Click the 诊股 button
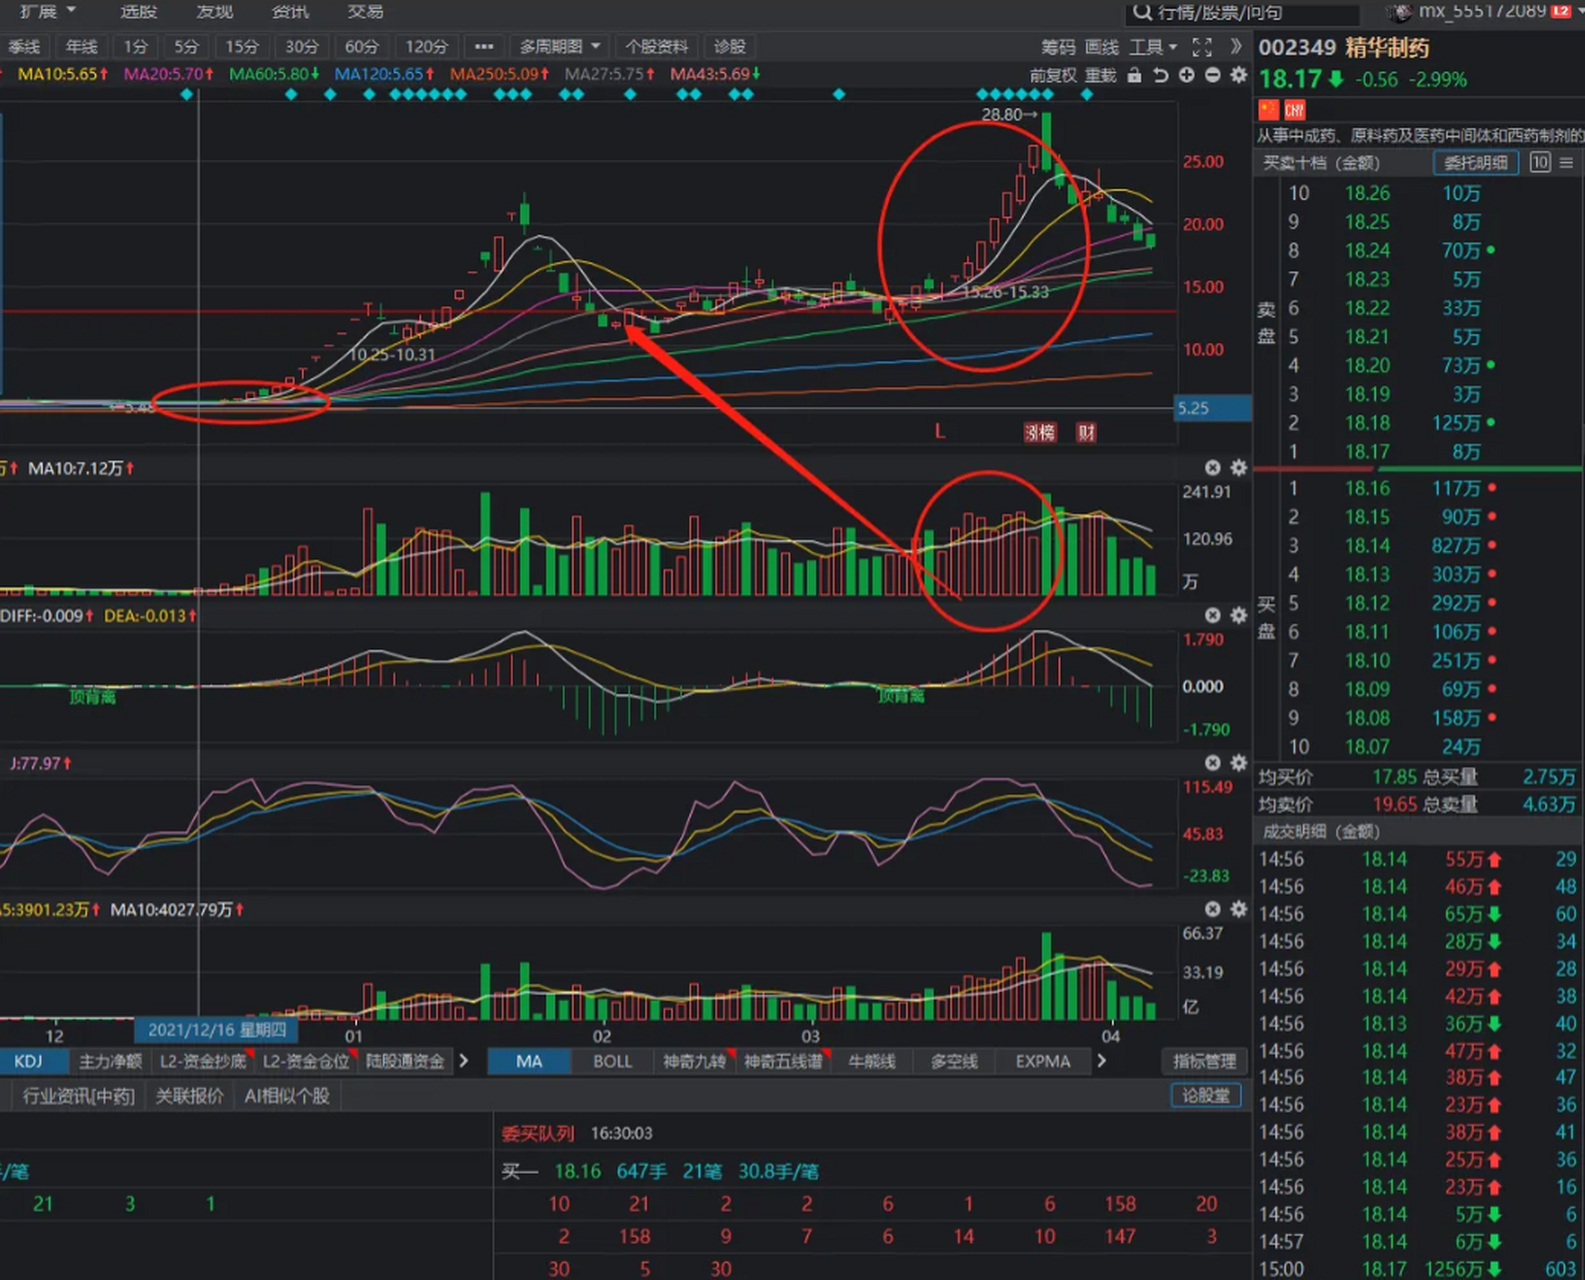1585x1280 pixels. [x=730, y=47]
